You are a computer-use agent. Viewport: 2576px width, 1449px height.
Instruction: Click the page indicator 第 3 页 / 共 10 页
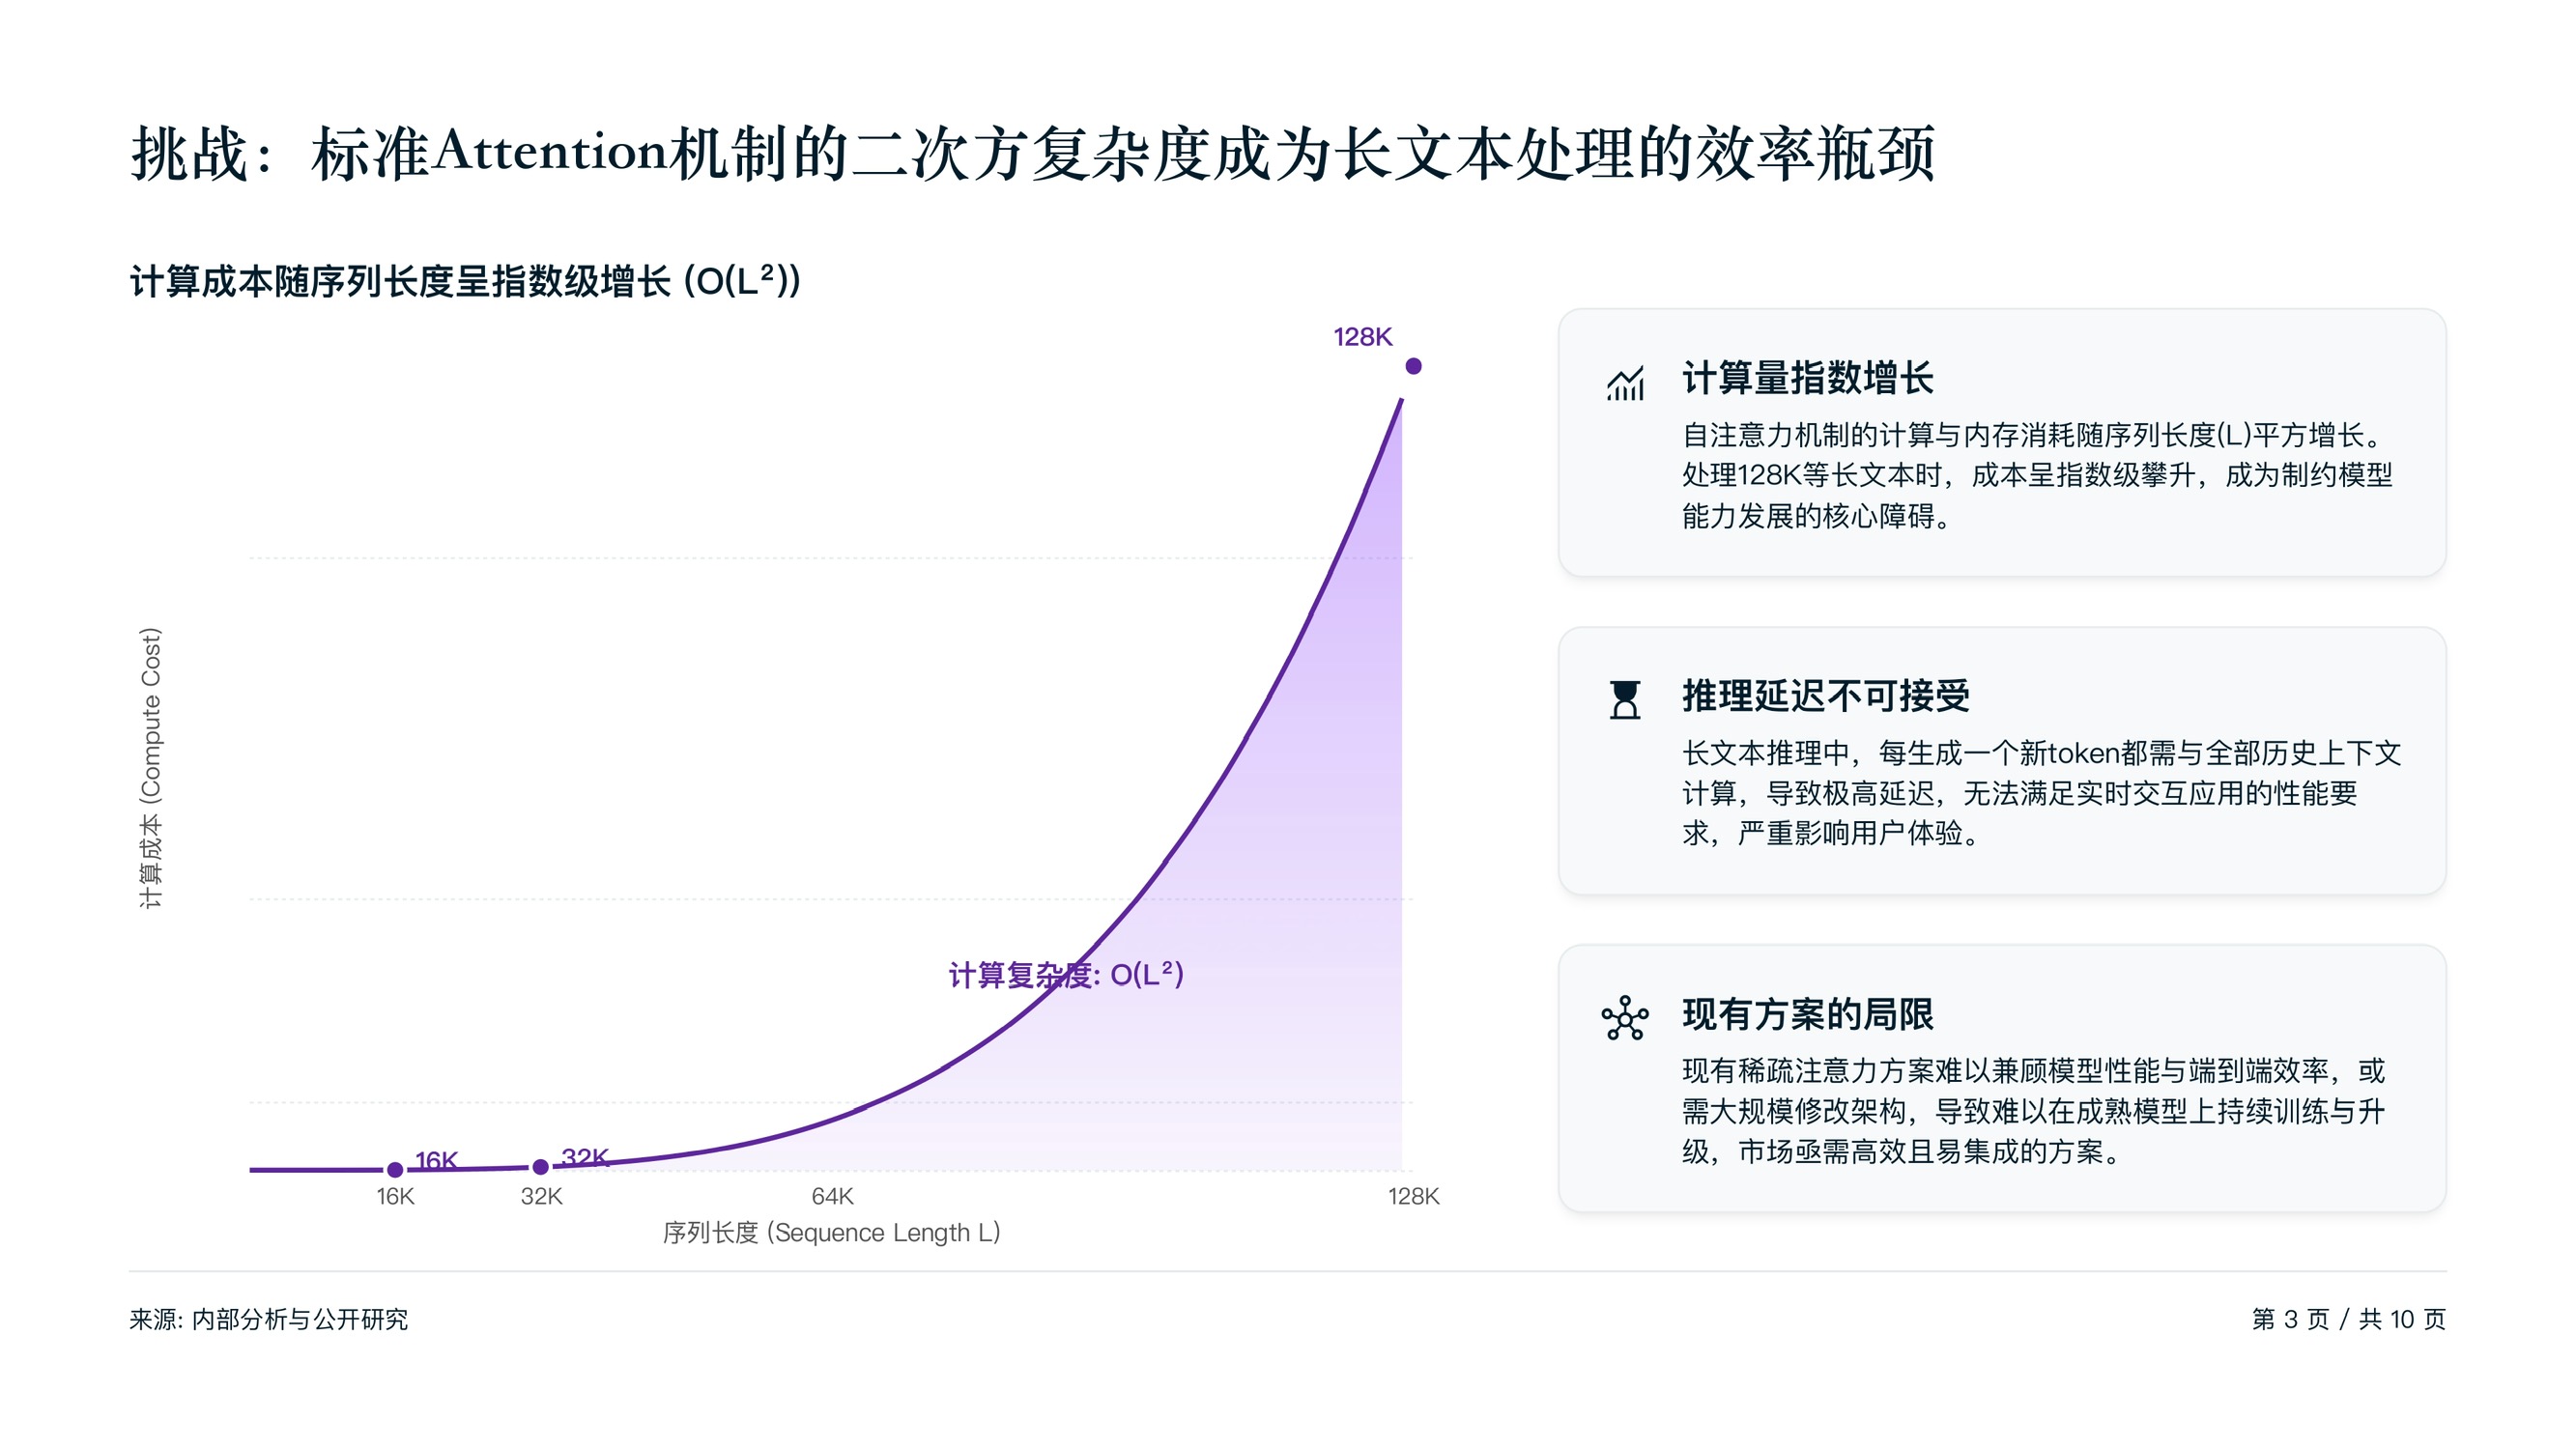coord(2348,1319)
